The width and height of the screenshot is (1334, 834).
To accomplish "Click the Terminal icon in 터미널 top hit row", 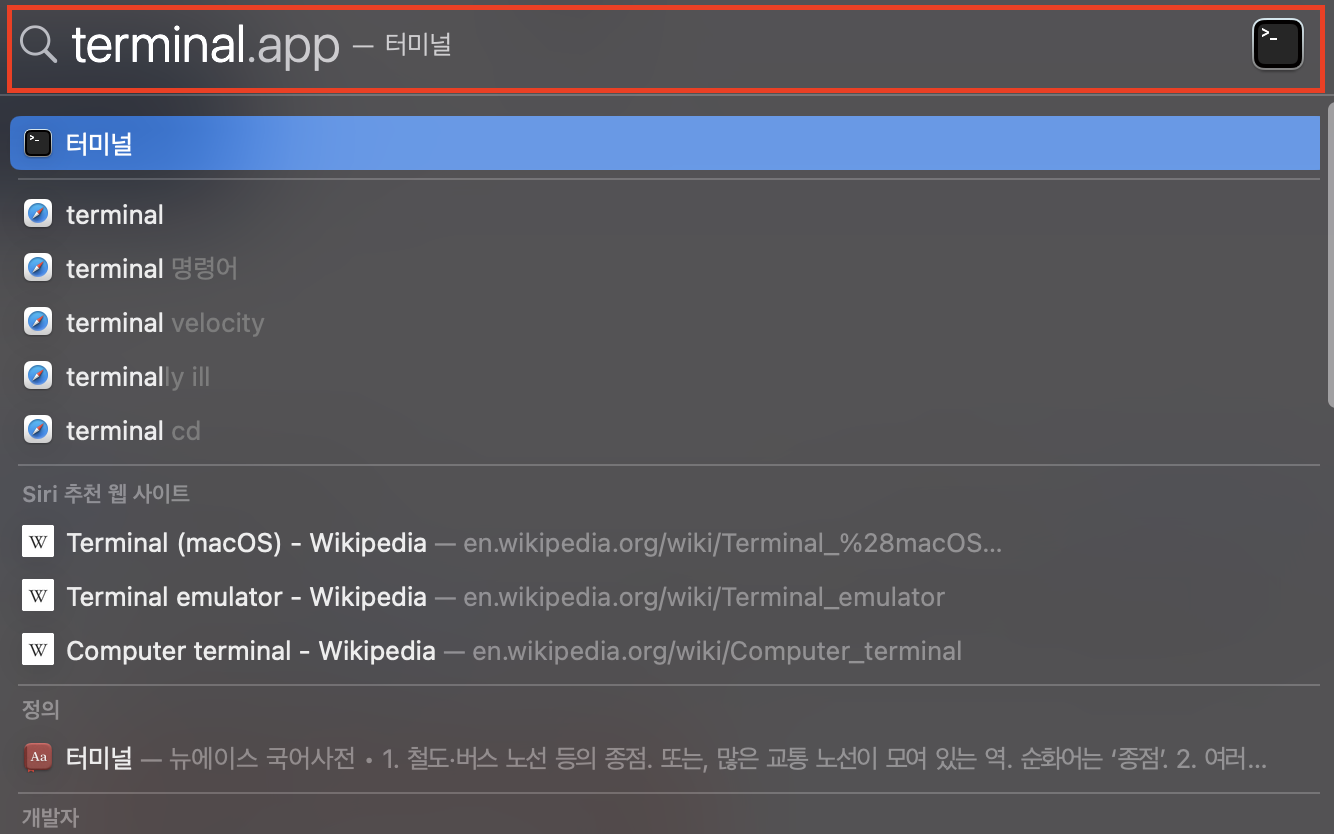I will [38, 144].
